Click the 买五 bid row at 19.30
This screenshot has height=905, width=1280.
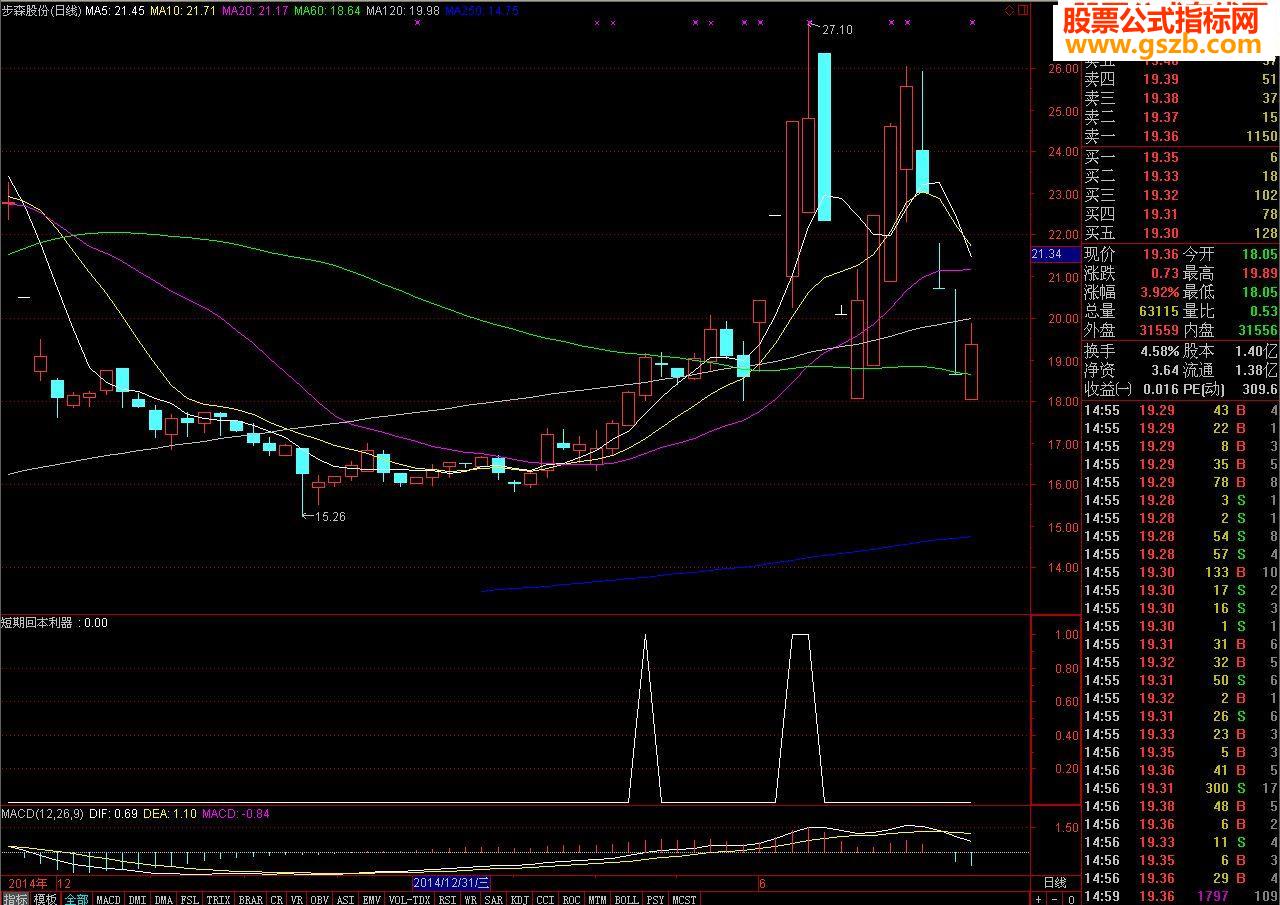[1181, 233]
